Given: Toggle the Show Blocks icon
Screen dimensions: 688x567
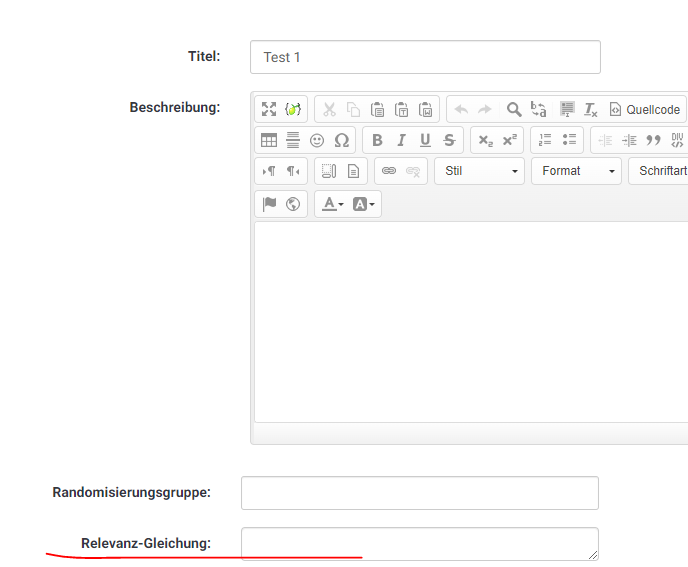Looking at the screenshot, I should pos(329,171).
